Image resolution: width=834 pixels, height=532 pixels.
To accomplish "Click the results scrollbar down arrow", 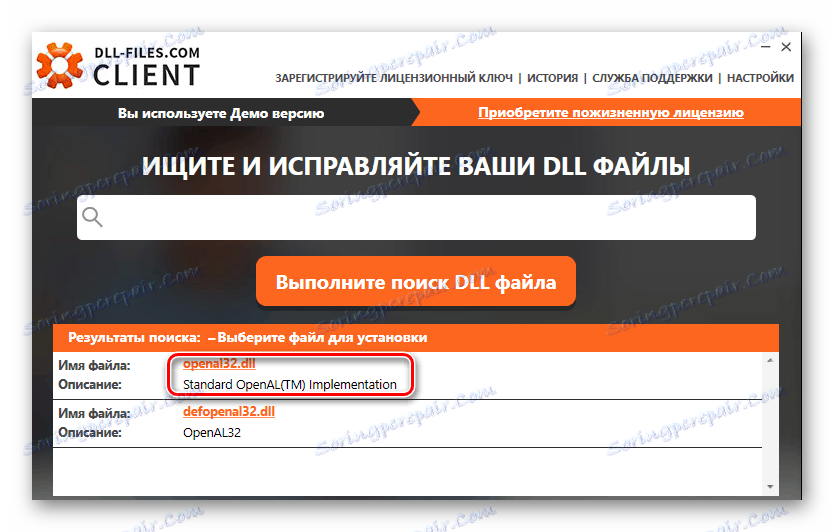I will pos(770,487).
